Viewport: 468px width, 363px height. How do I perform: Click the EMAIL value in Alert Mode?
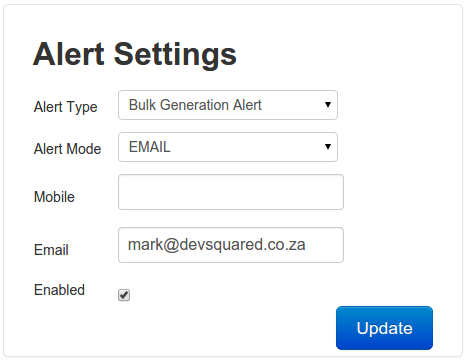point(150,147)
